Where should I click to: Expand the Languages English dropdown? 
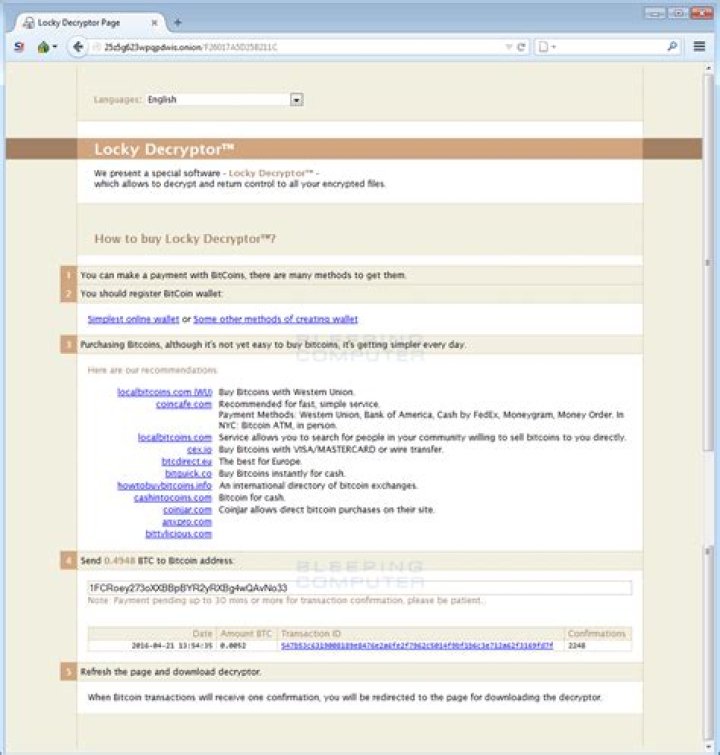tap(296, 100)
